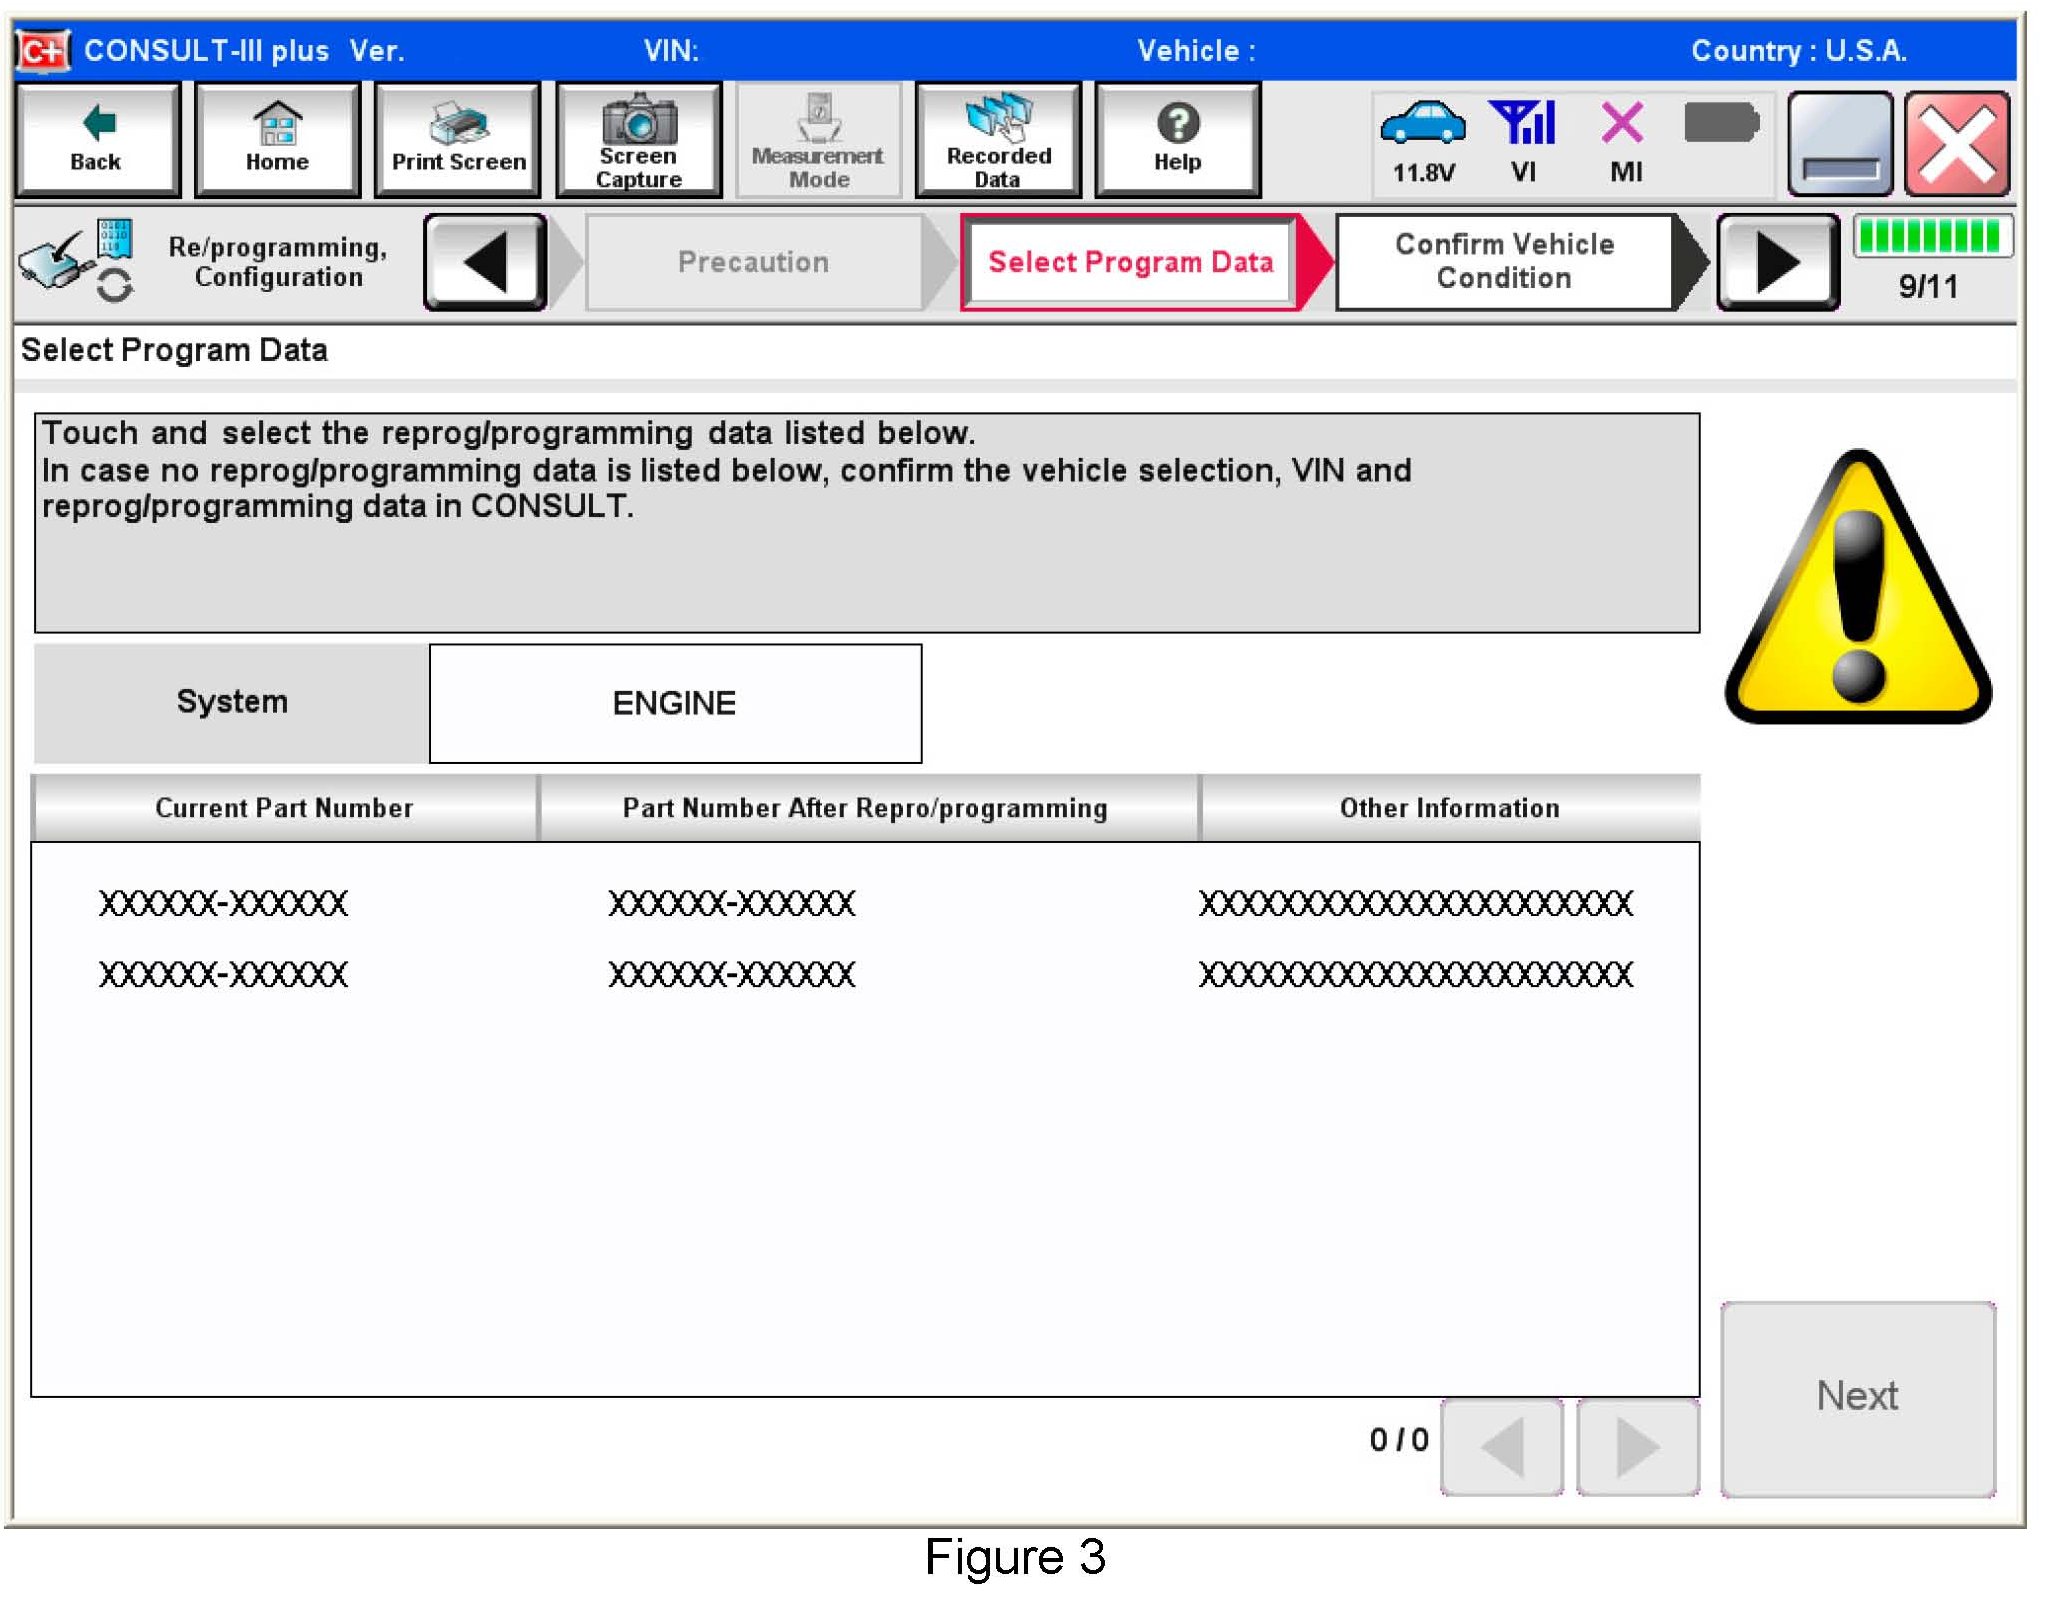The height and width of the screenshot is (1600, 2047).
Task: Click the Back arrow button
Action: (x=97, y=139)
